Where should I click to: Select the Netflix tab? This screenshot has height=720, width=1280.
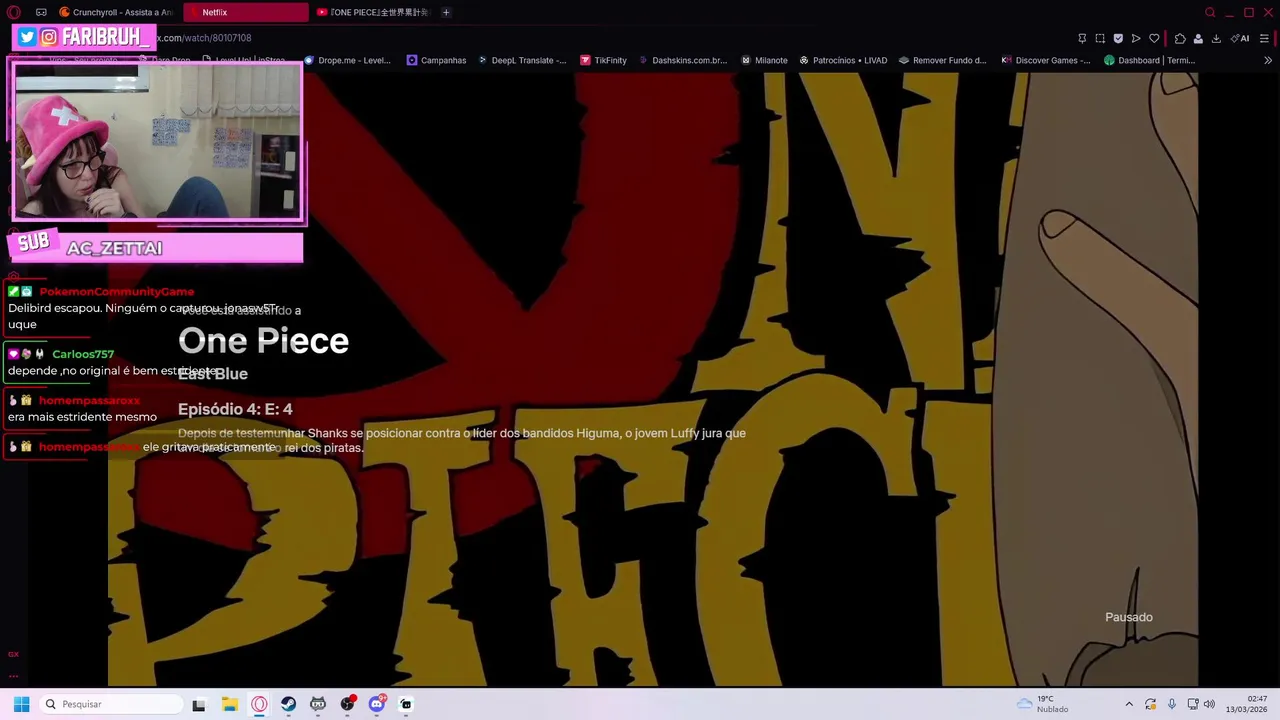coord(246,12)
